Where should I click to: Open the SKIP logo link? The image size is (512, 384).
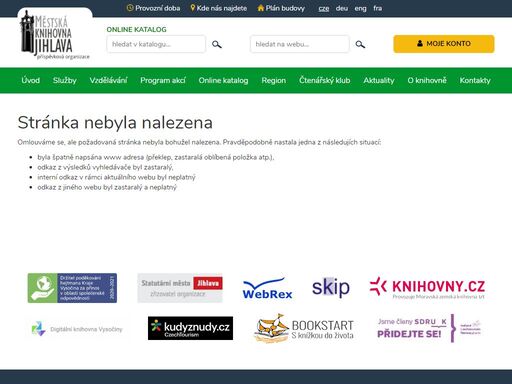(331, 287)
